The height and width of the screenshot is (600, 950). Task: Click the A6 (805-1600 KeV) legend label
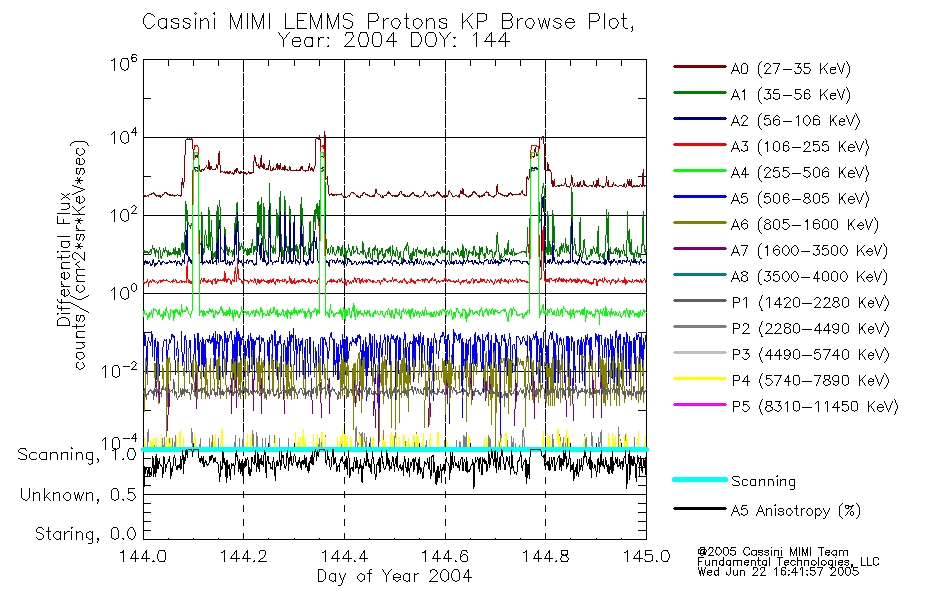click(x=805, y=225)
